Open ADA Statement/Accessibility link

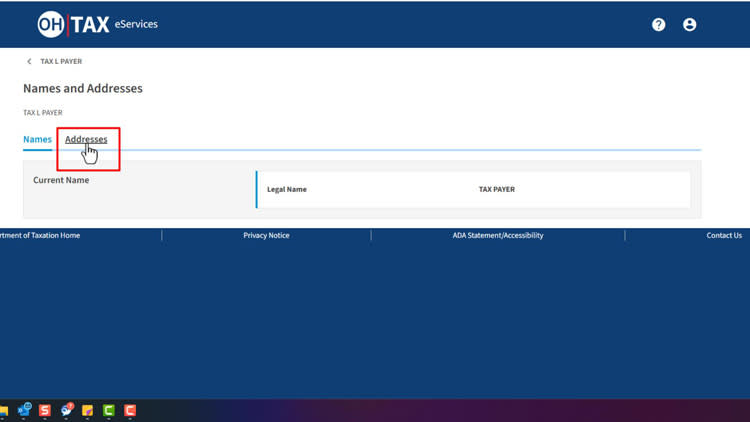[498, 236]
